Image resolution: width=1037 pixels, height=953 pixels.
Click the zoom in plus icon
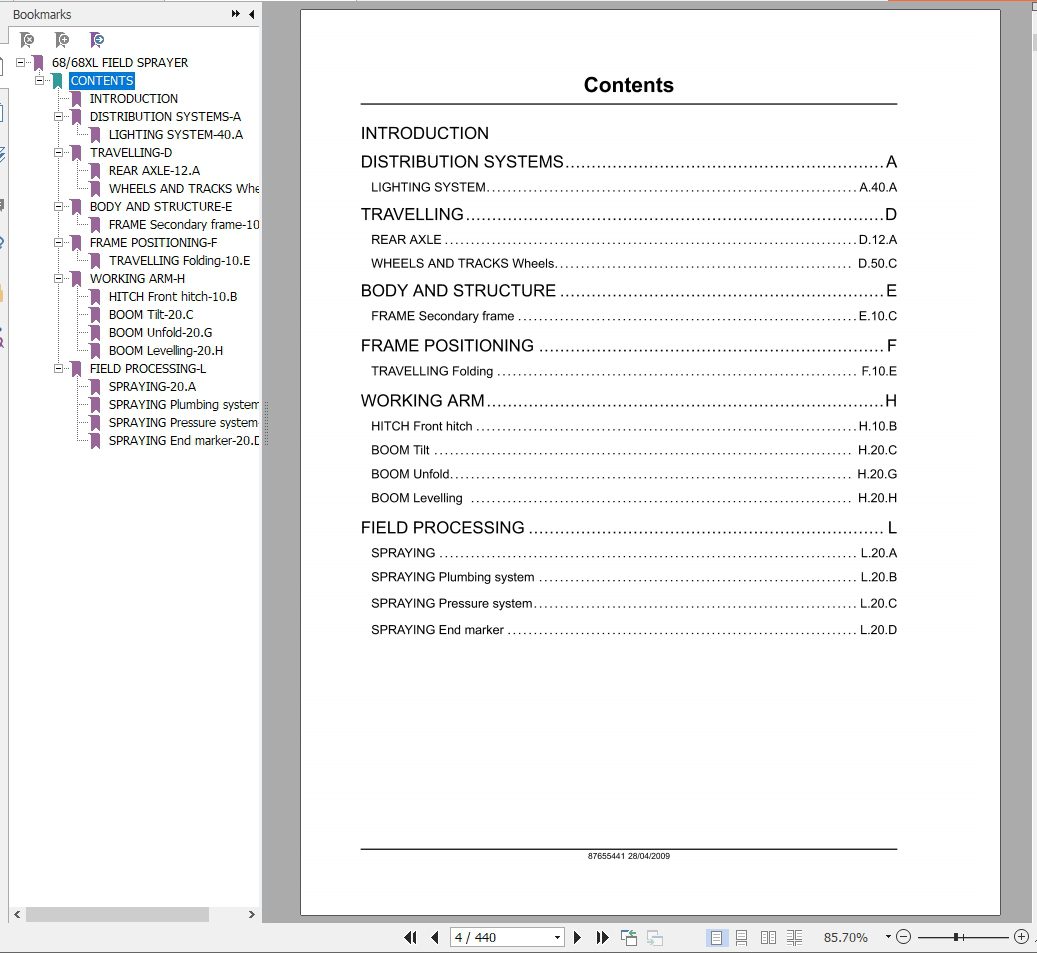(1021, 936)
